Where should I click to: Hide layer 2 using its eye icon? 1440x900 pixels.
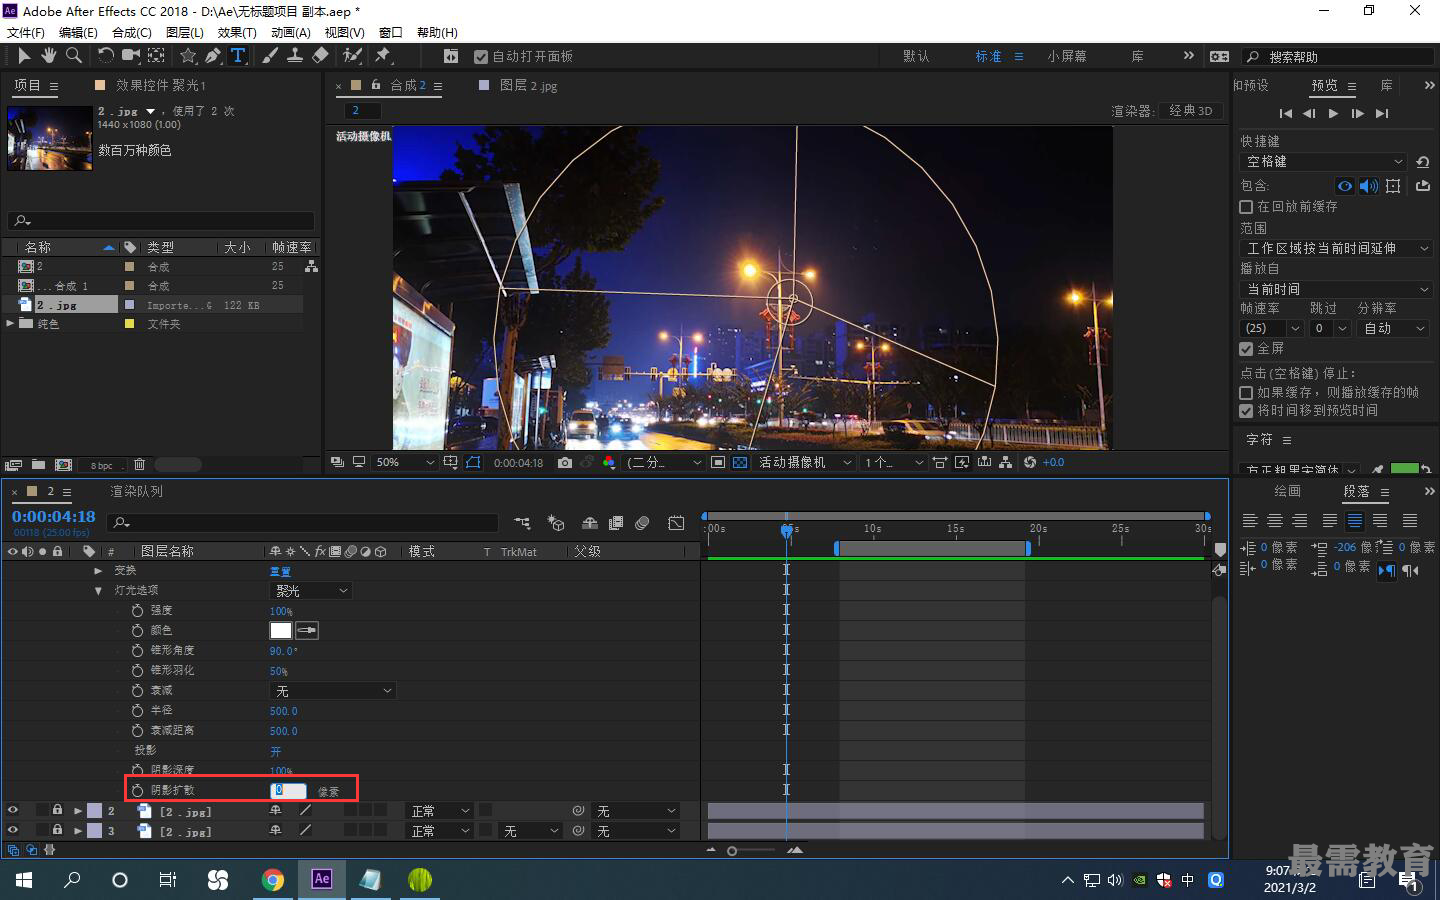click(13, 811)
